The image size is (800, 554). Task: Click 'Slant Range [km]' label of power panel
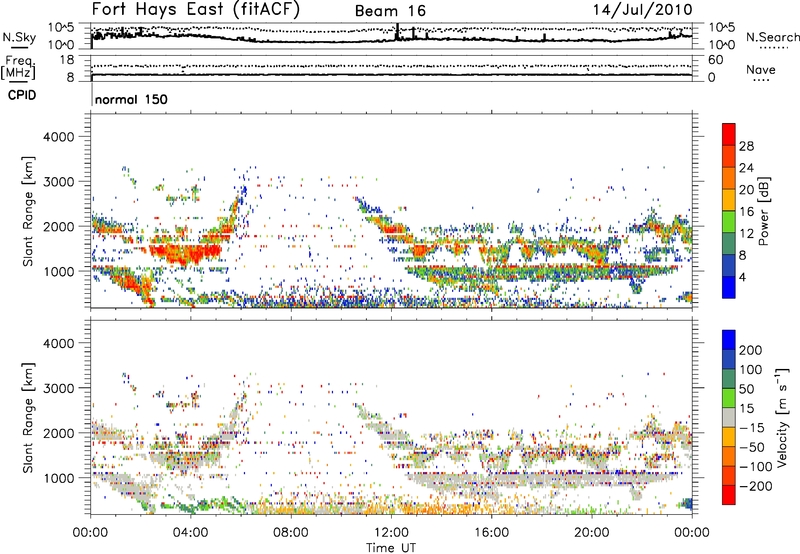pos(28,211)
